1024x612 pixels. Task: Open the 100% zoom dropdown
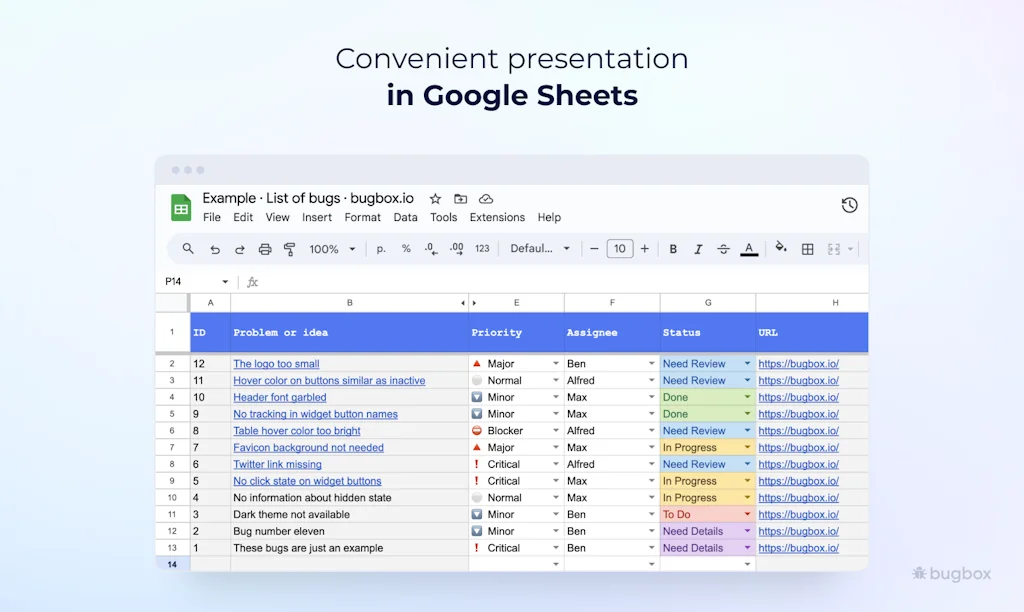[x=332, y=249]
